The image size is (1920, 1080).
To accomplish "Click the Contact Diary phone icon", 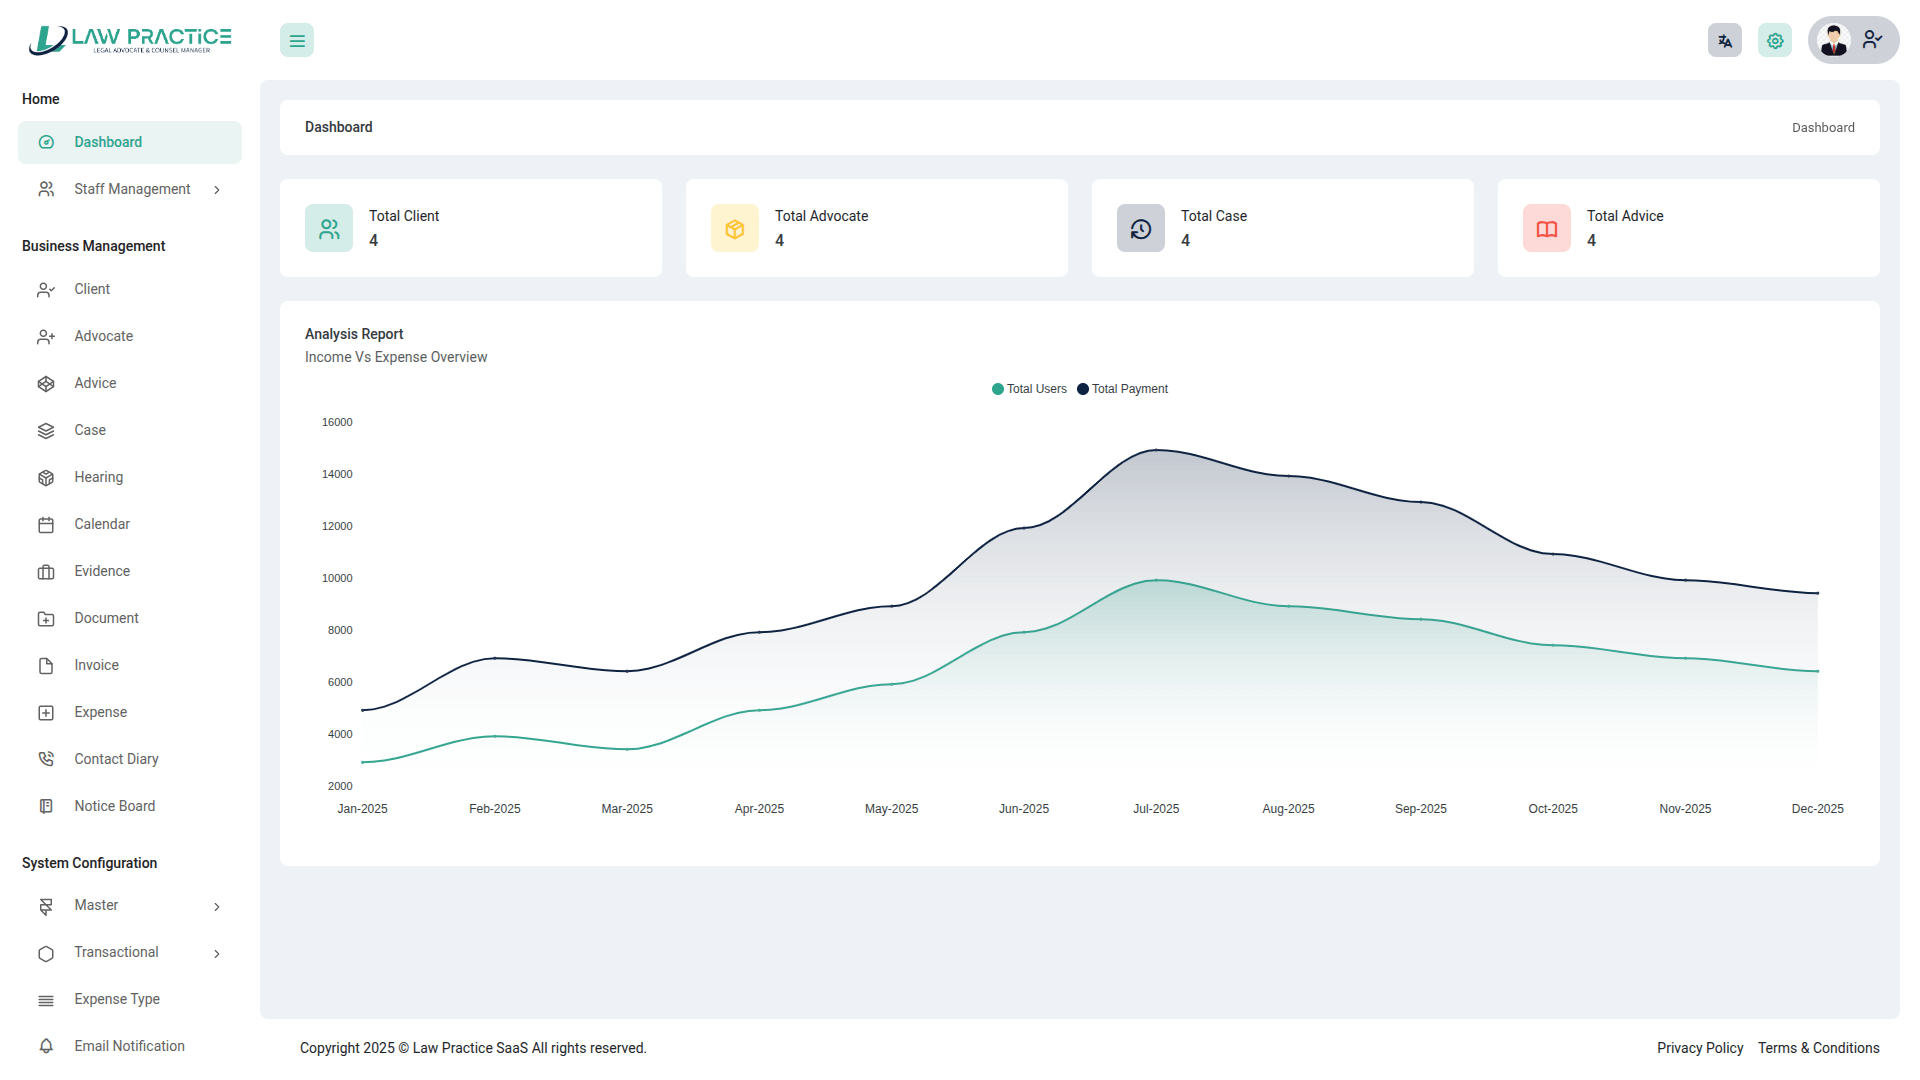I will pos(46,759).
